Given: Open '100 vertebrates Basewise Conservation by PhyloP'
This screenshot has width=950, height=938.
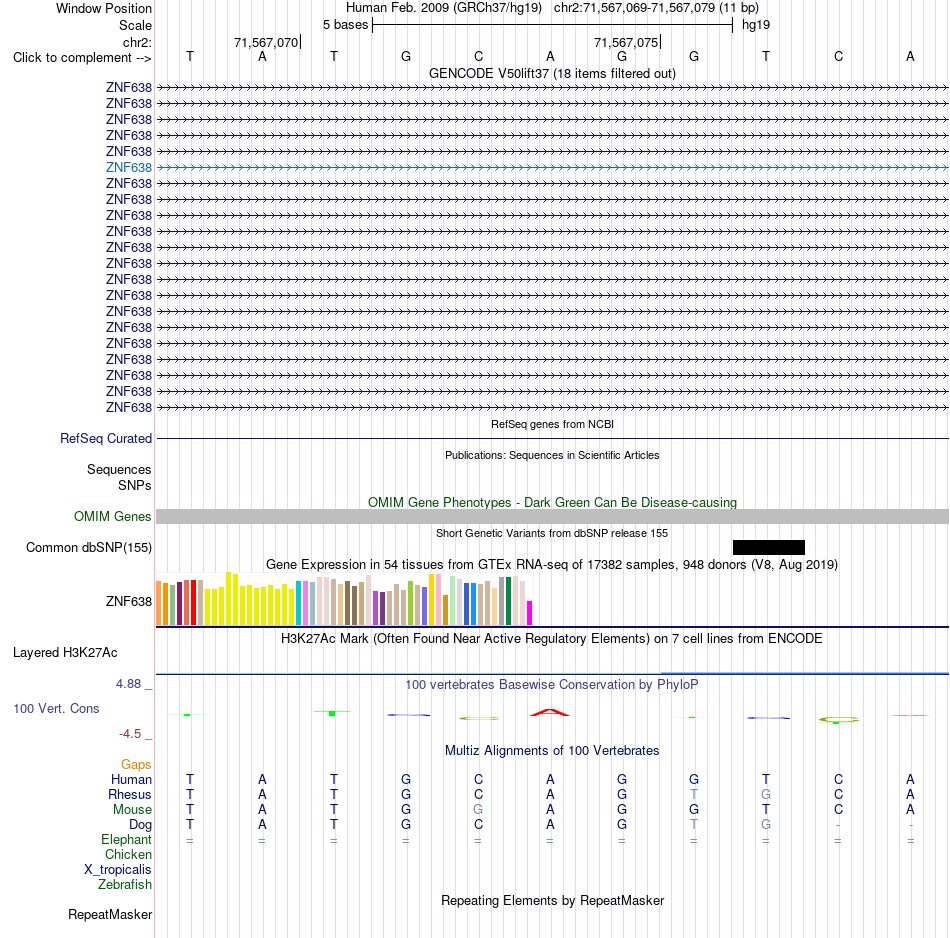Looking at the screenshot, I should pos(552,685).
